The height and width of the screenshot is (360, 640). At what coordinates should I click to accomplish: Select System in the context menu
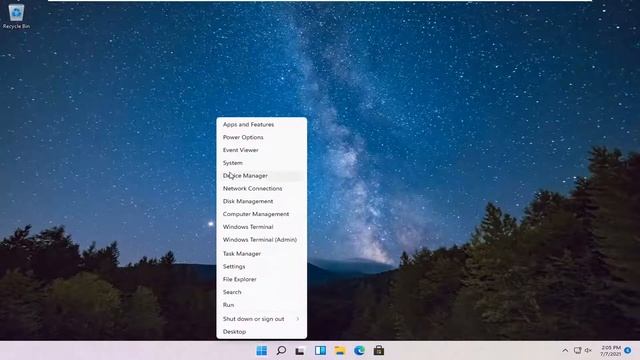262,163
